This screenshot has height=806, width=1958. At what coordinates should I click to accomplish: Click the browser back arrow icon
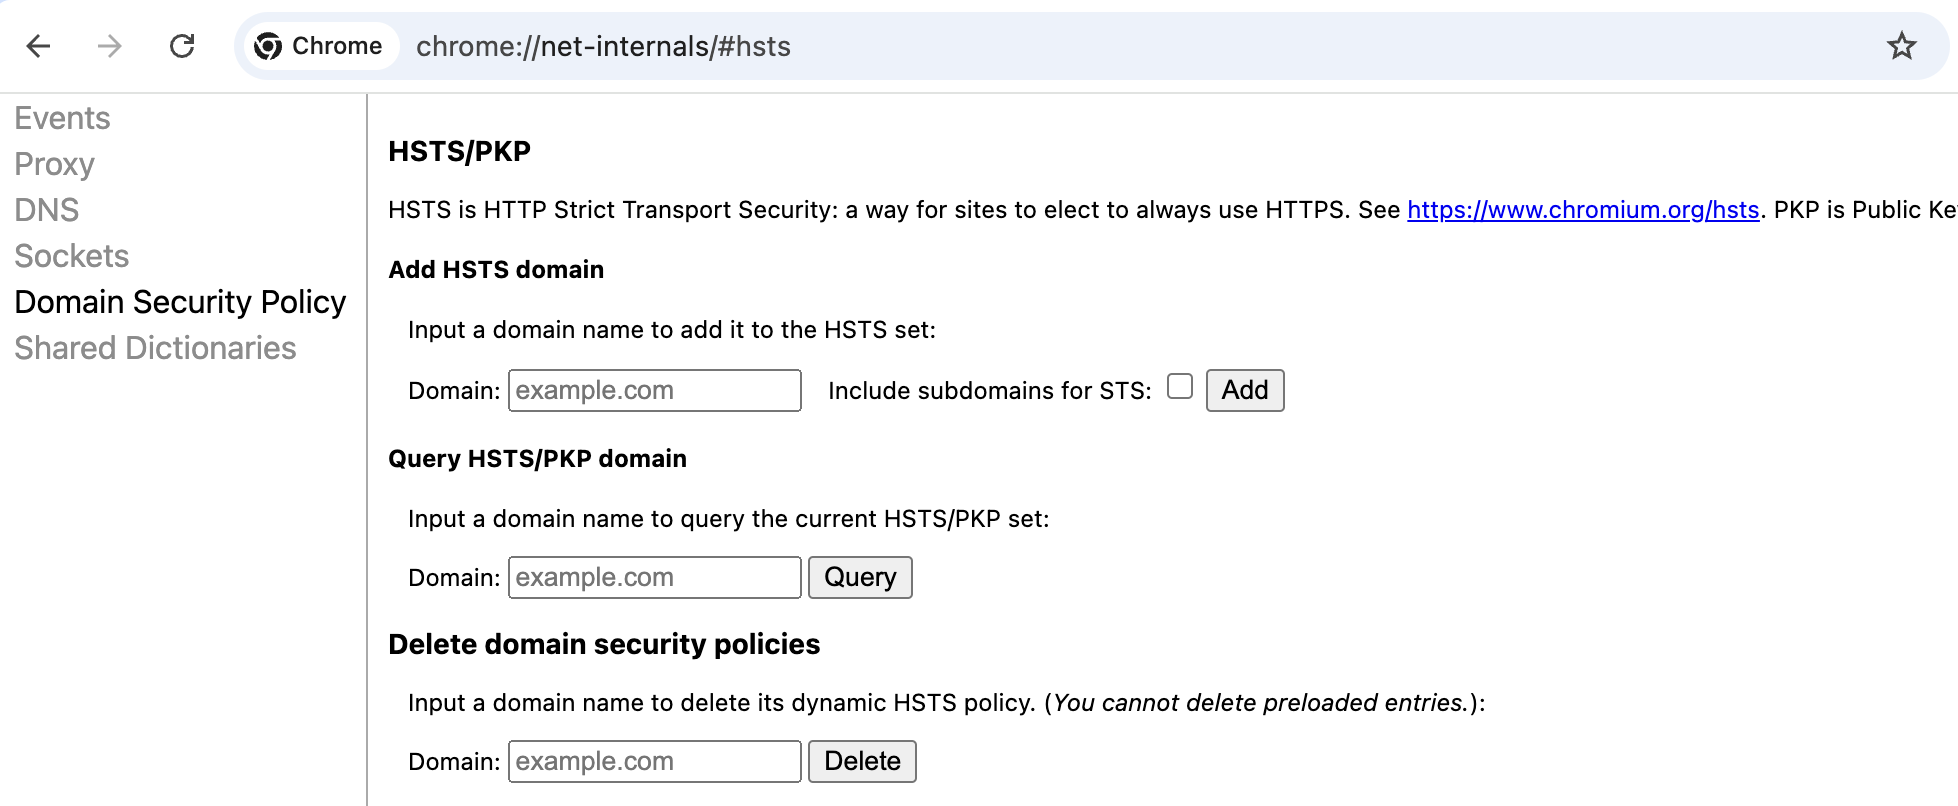(x=38, y=46)
